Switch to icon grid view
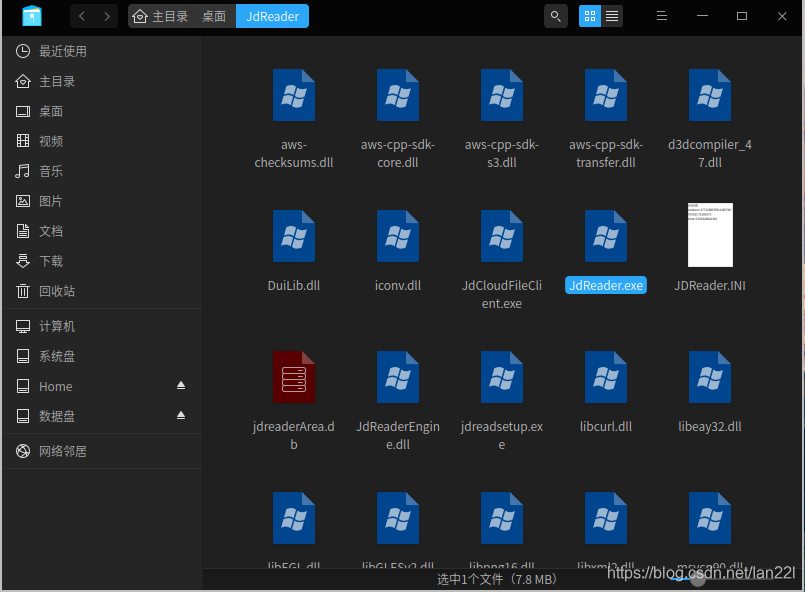805x592 pixels. click(x=590, y=16)
